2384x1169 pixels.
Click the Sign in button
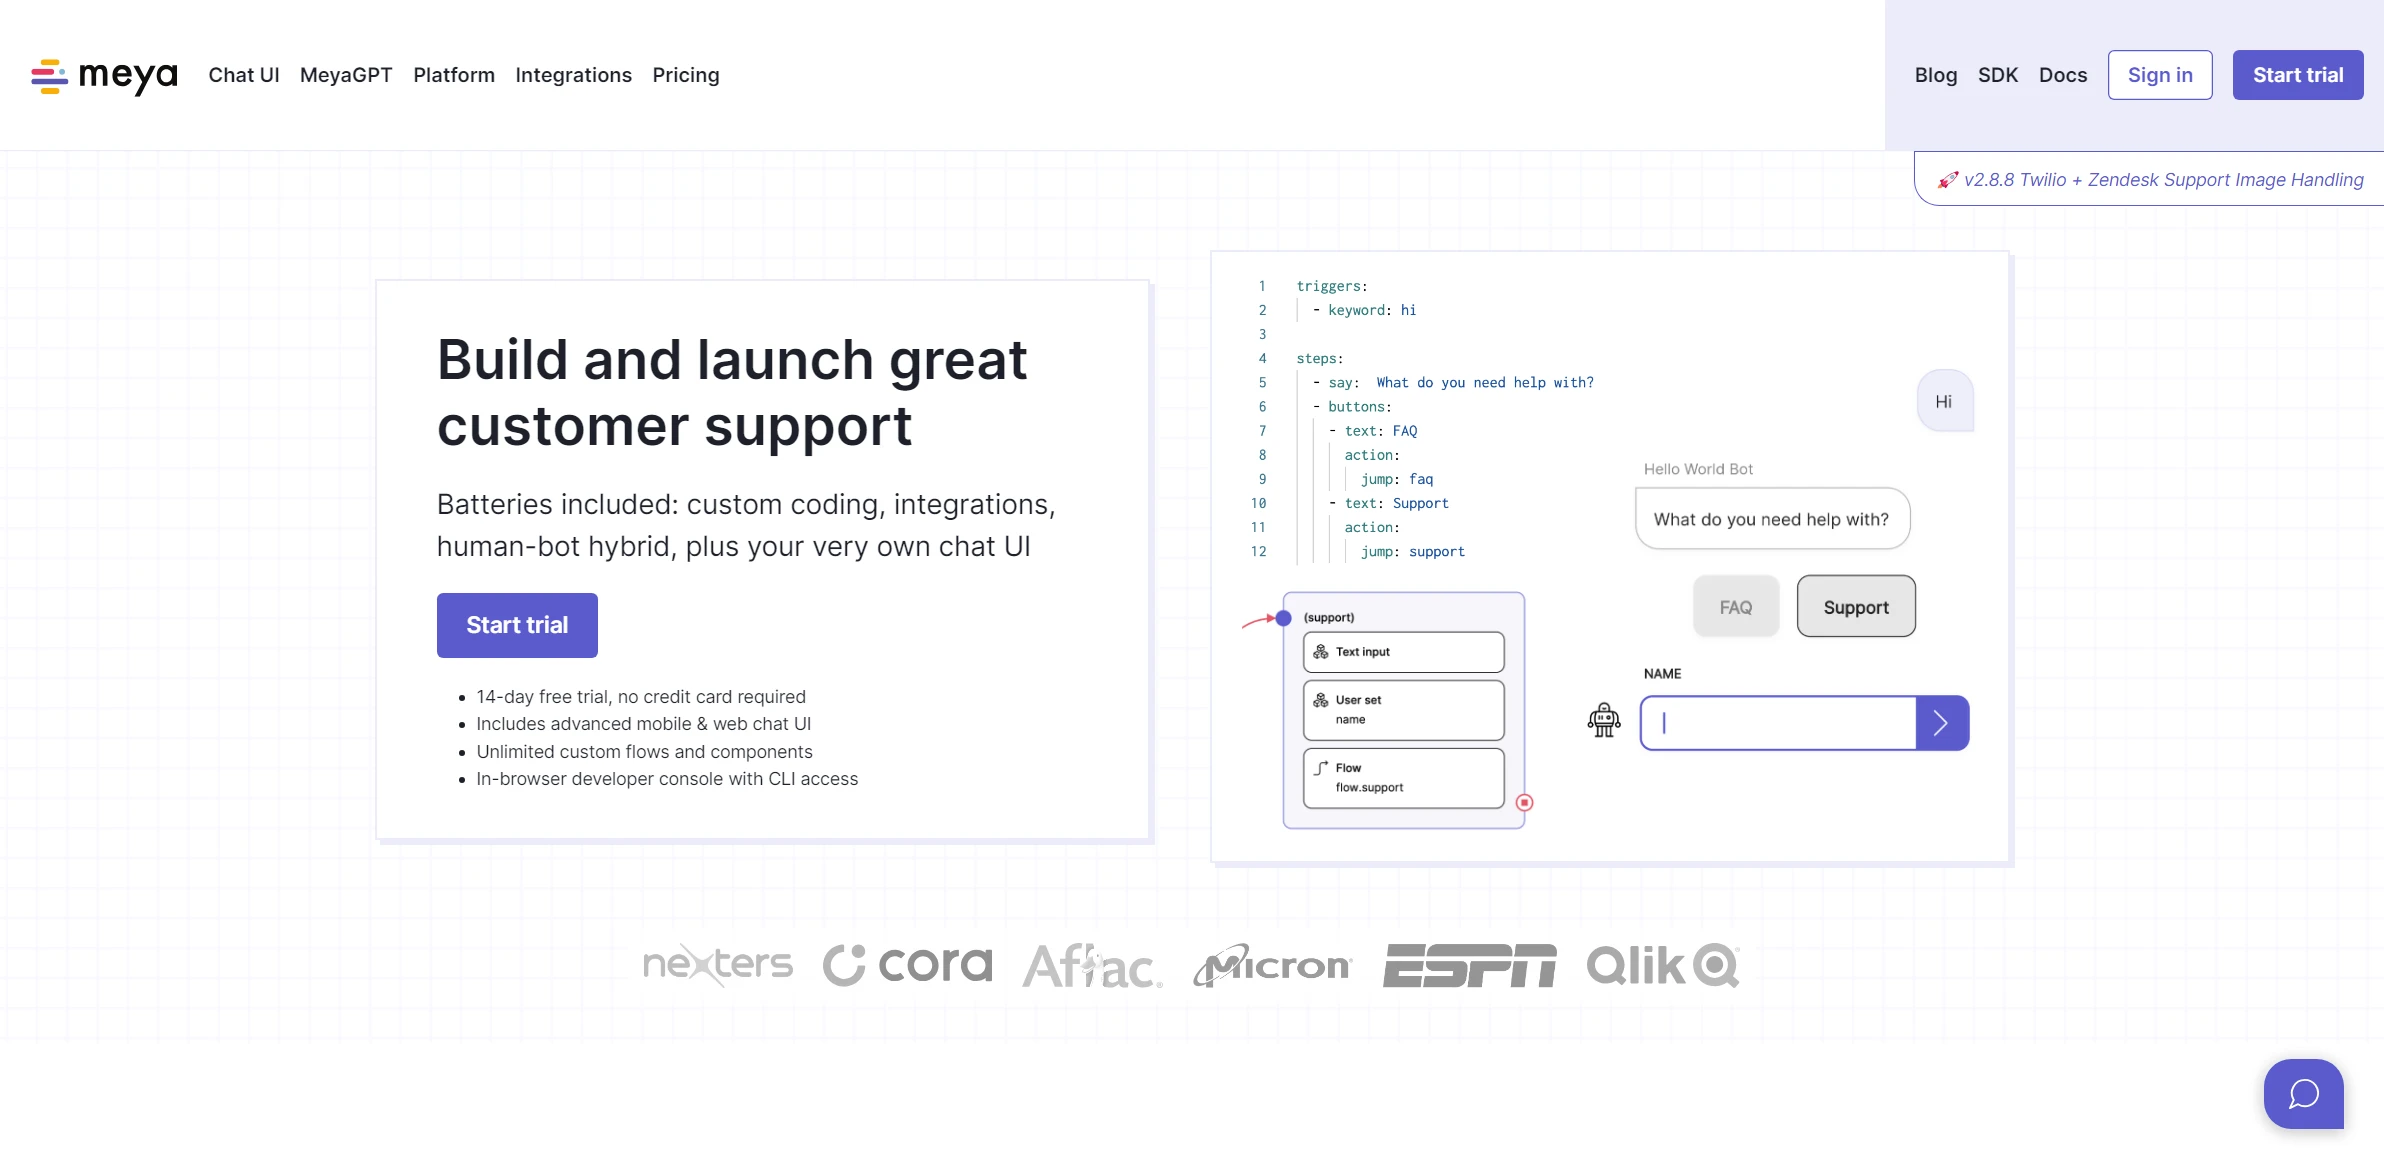pyautogui.click(x=2160, y=75)
